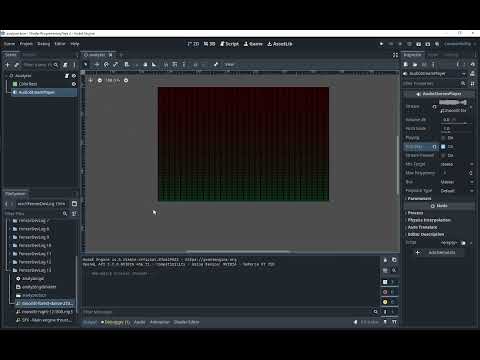Choose the Select Mode arrow tool
Viewport: 480px width, 360px height.
(86, 64)
